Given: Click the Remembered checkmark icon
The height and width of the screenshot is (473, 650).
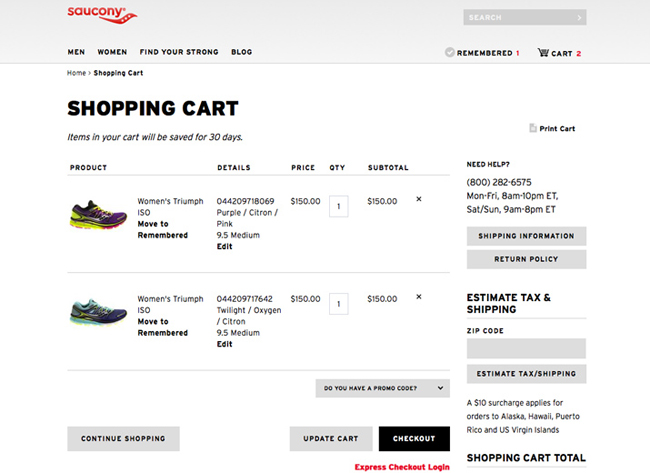Looking at the screenshot, I should coord(450,53).
